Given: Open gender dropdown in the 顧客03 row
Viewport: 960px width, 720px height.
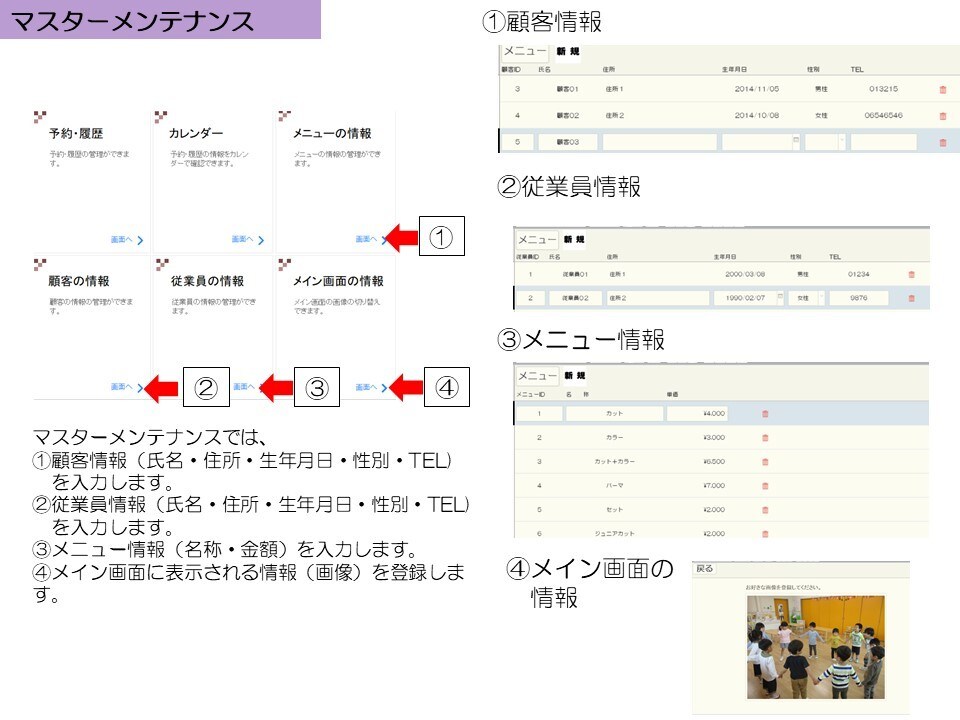Looking at the screenshot, I should (x=842, y=141).
